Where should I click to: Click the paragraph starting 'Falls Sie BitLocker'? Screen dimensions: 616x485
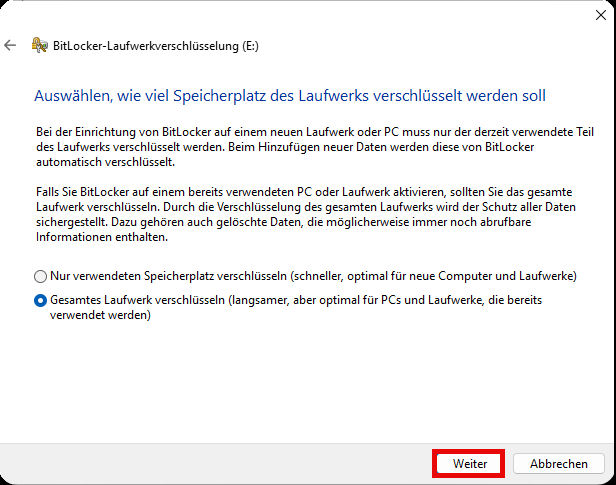(306, 214)
